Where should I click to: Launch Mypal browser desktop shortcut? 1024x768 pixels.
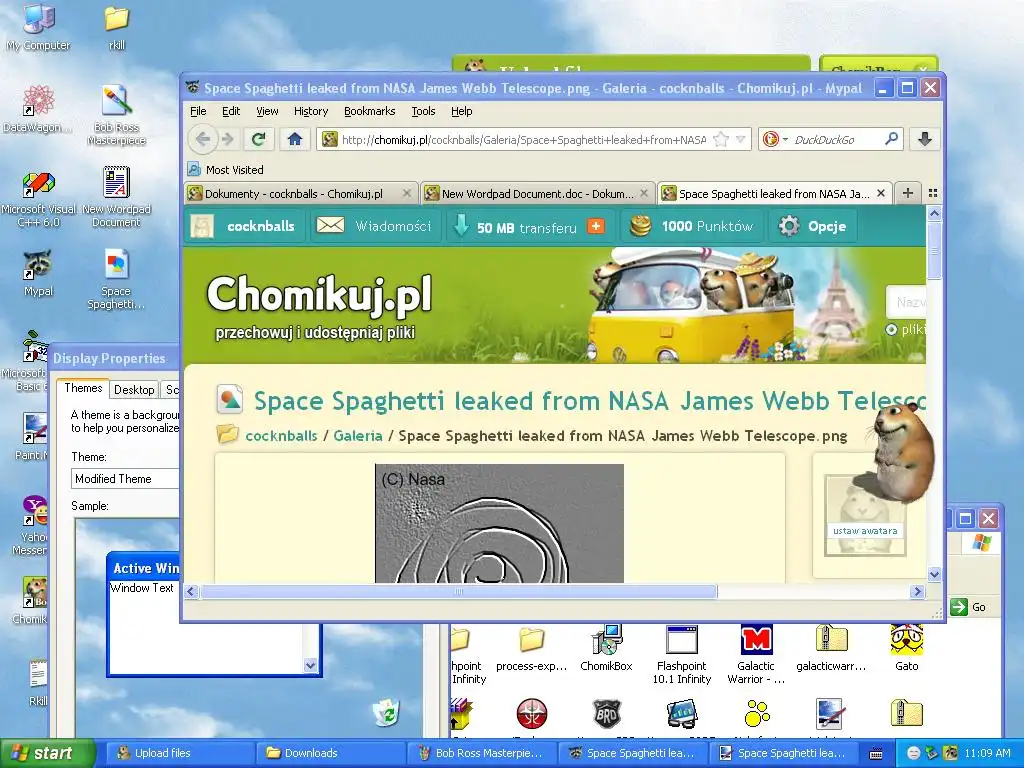click(39, 273)
